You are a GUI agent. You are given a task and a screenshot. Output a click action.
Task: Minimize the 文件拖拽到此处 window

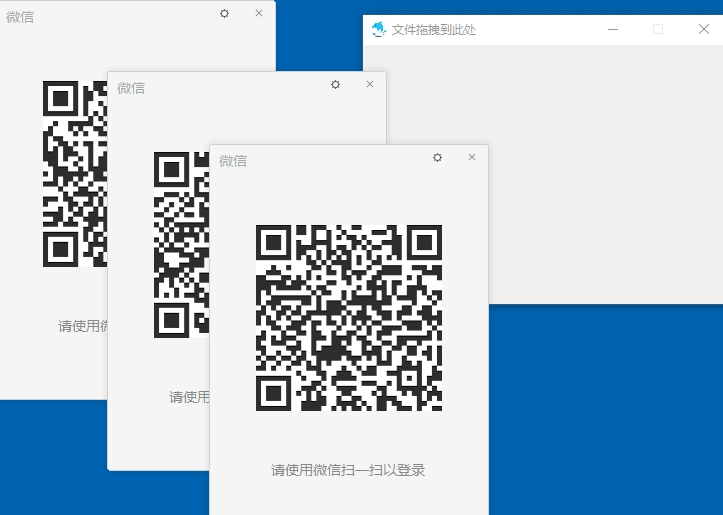(x=613, y=30)
